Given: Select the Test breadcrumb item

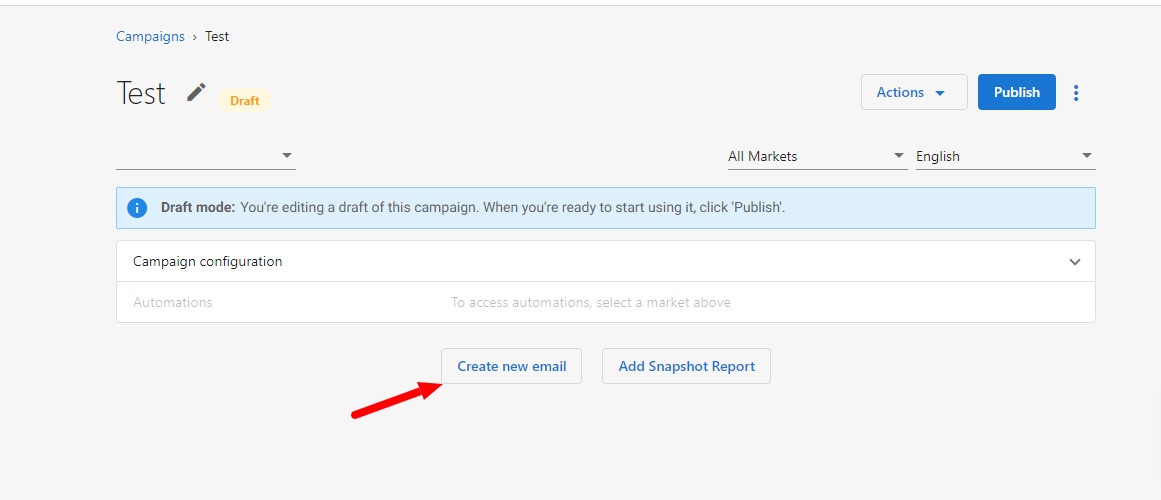Looking at the screenshot, I should (x=217, y=36).
